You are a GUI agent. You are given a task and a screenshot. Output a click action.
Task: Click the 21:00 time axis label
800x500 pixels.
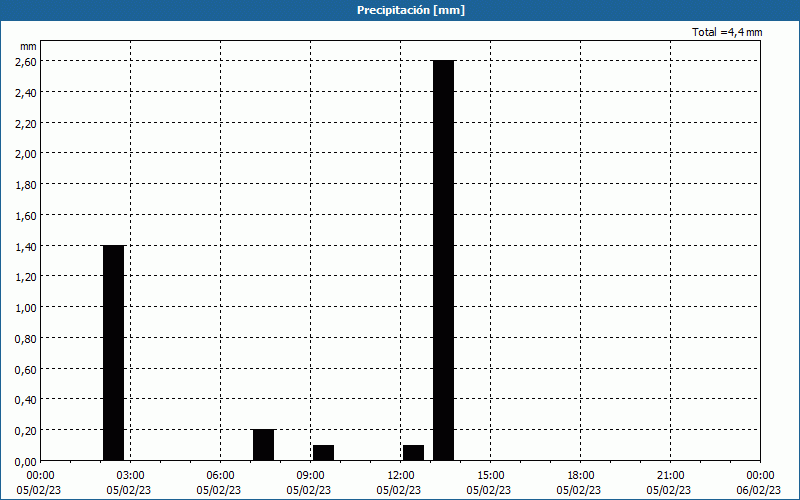[670, 476]
